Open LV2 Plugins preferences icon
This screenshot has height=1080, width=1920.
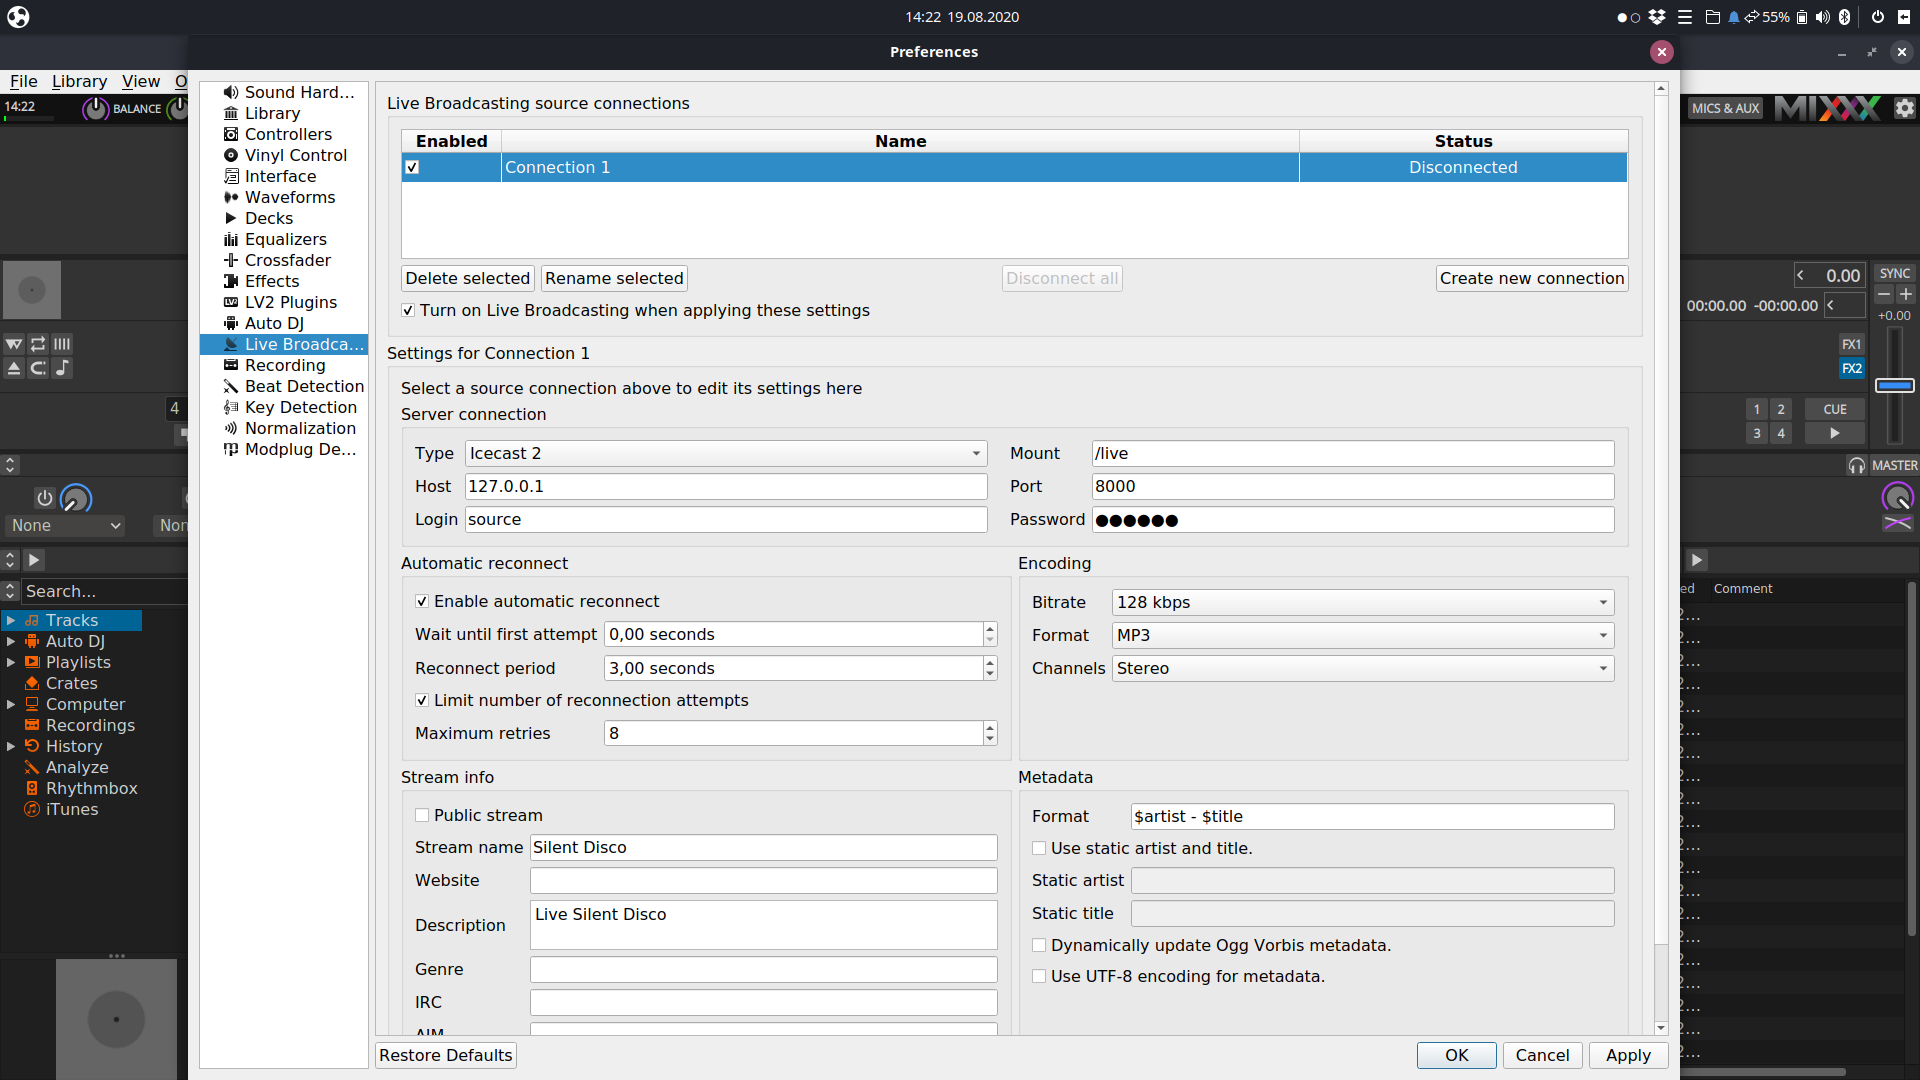pyautogui.click(x=231, y=302)
